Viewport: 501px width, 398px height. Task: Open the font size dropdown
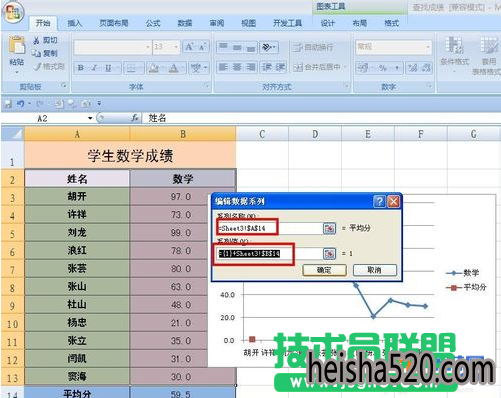click(176, 47)
